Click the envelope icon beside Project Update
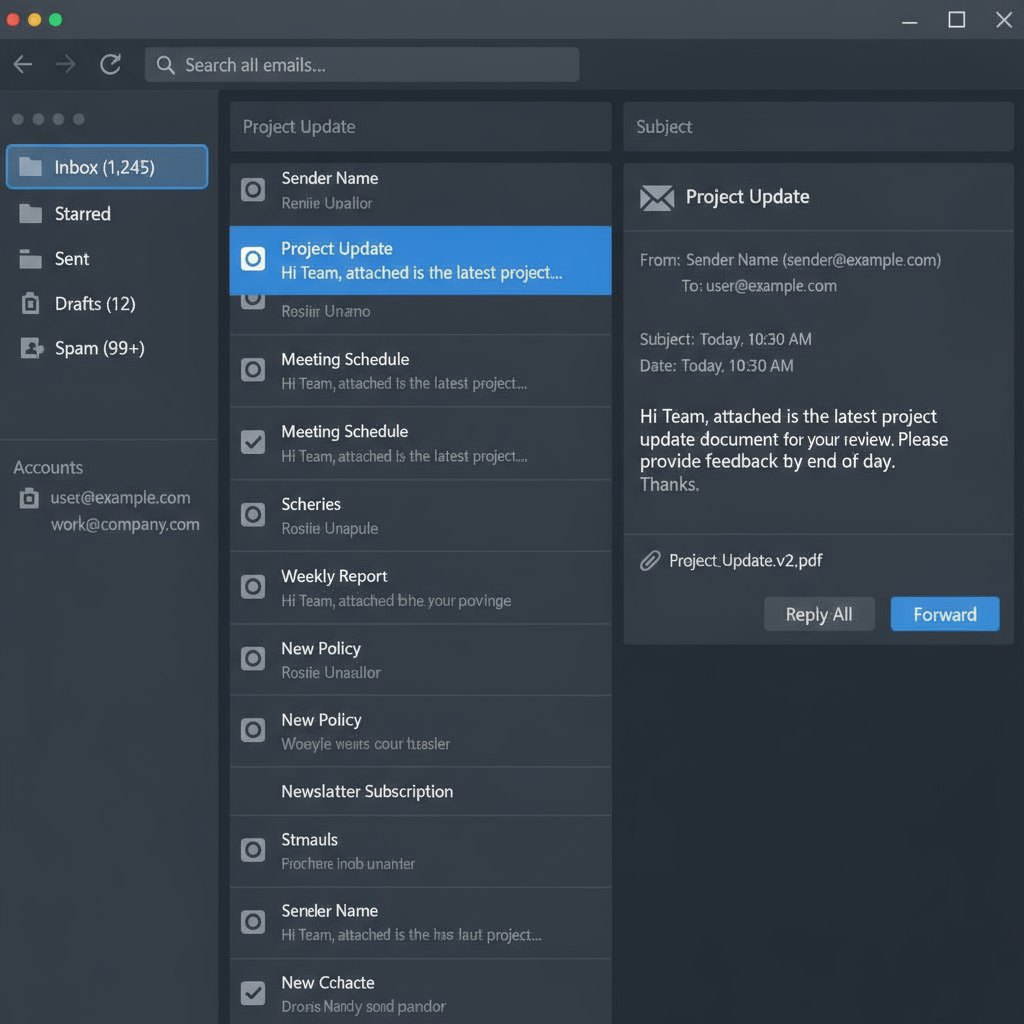This screenshot has width=1024, height=1024. point(657,198)
